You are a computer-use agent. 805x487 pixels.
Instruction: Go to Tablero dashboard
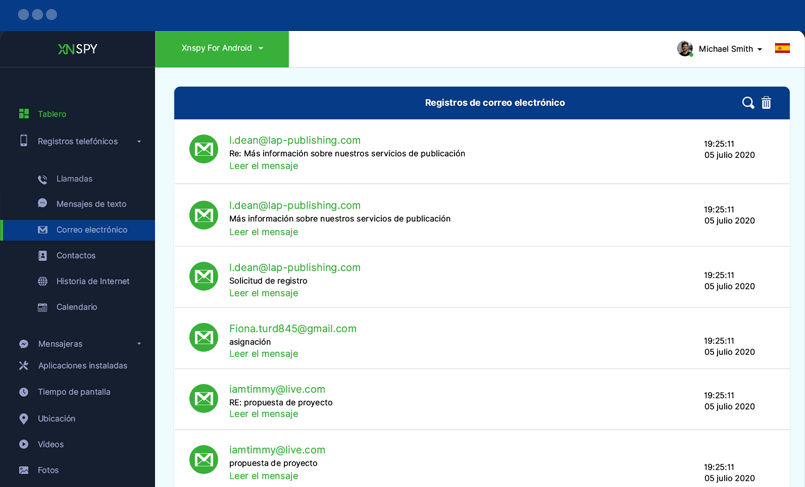[x=52, y=114]
